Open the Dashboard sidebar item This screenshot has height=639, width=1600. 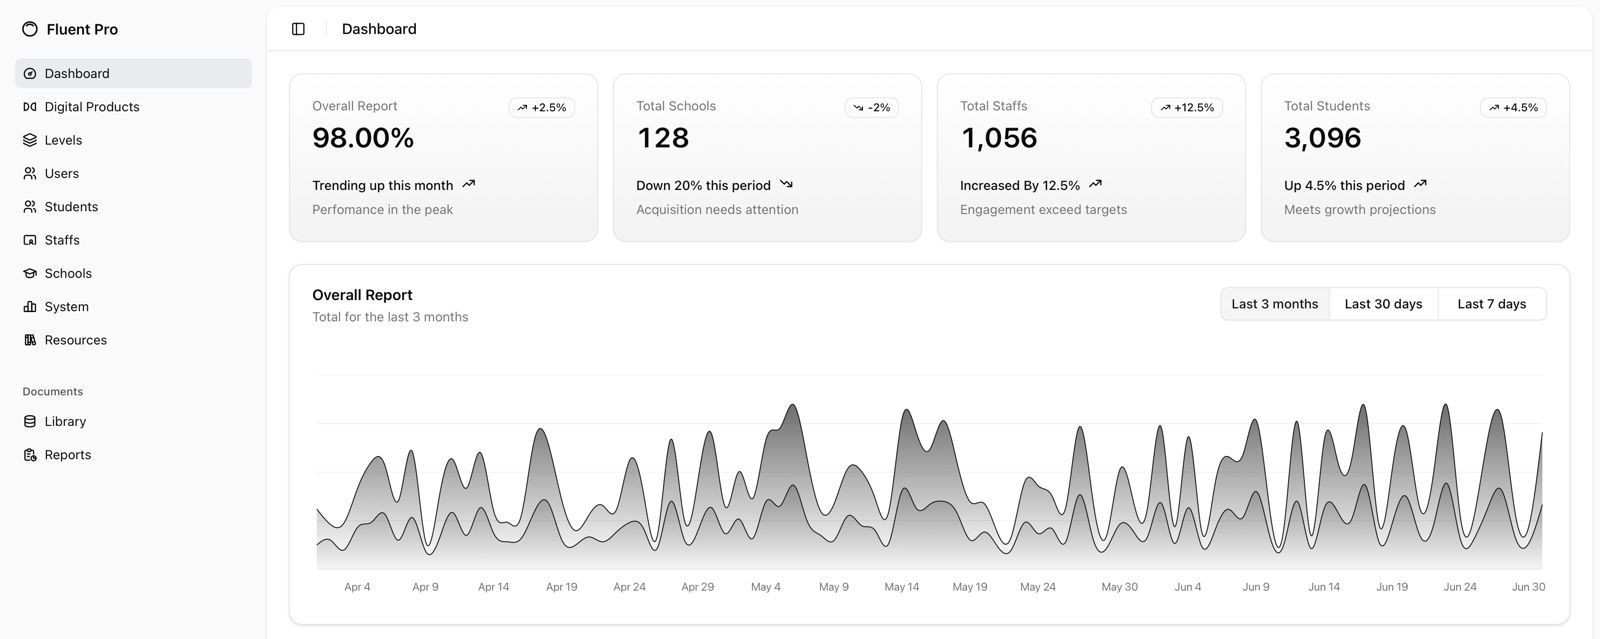pyautogui.click(x=133, y=73)
